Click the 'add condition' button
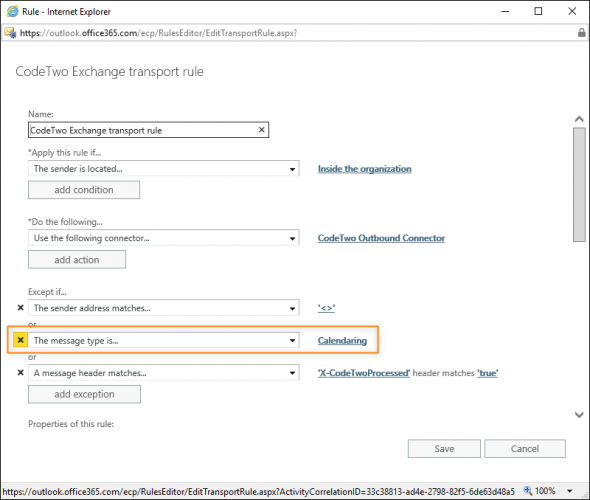Image resolution: width=590 pixels, height=500 pixels. [x=84, y=190]
